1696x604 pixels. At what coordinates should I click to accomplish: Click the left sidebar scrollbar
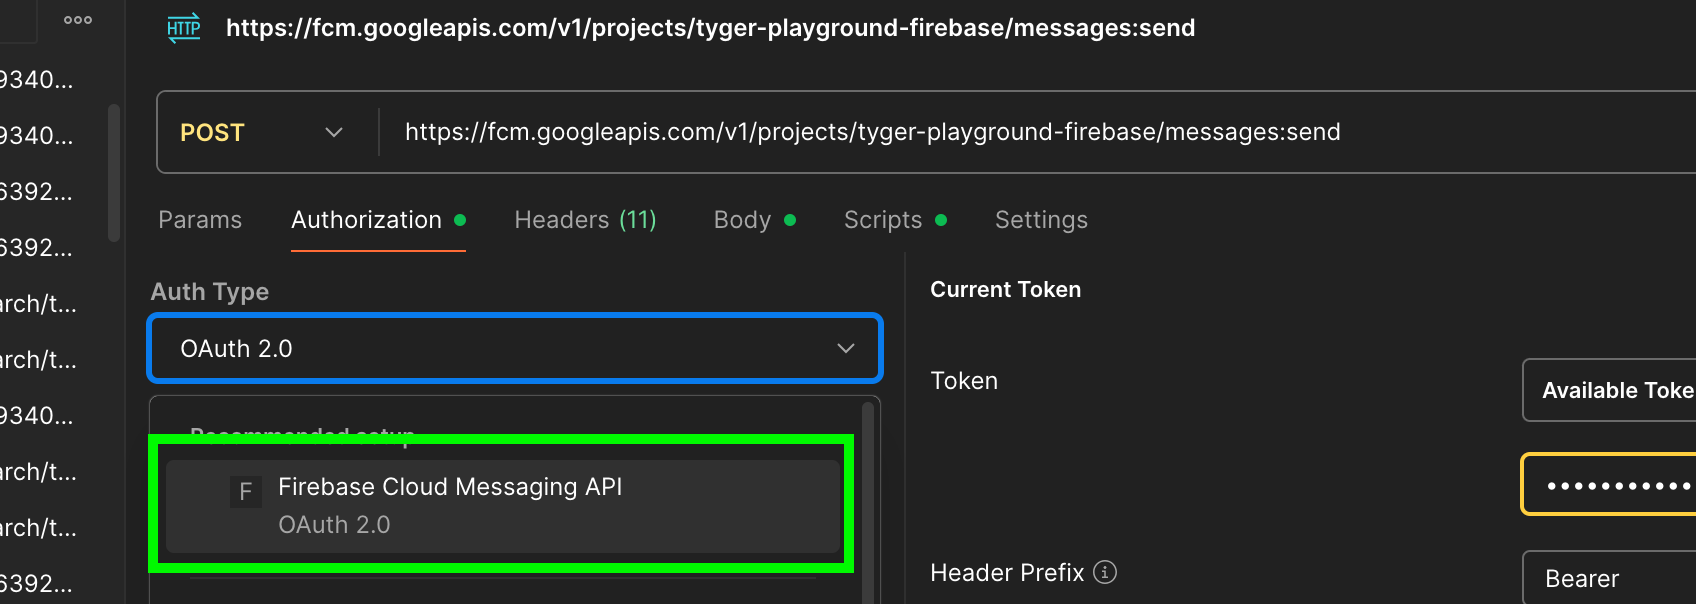pyautogui.click(x=114, y=173)
